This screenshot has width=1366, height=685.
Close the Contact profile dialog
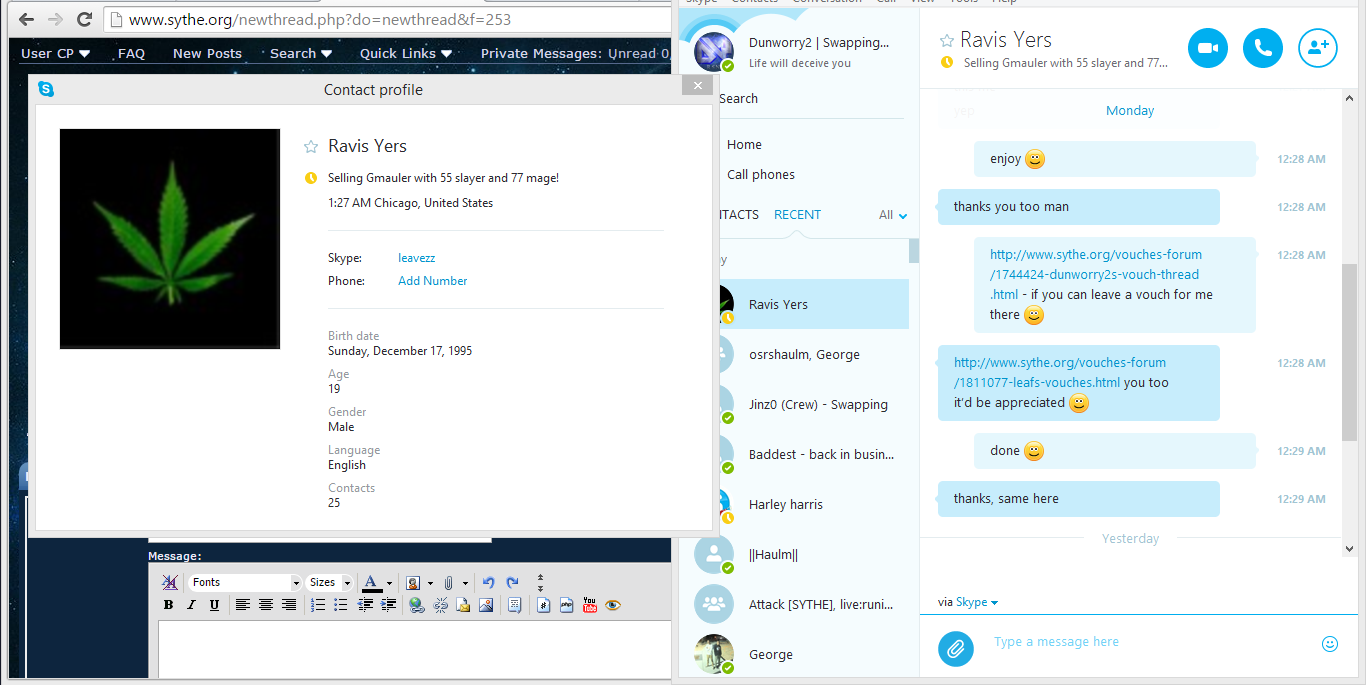pos(697,86)
